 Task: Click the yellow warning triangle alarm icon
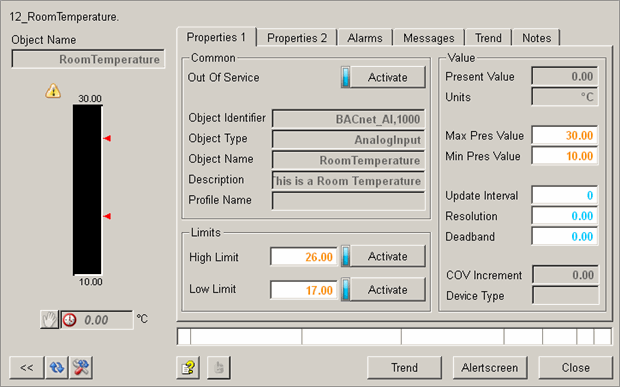[x=53, y=91]
